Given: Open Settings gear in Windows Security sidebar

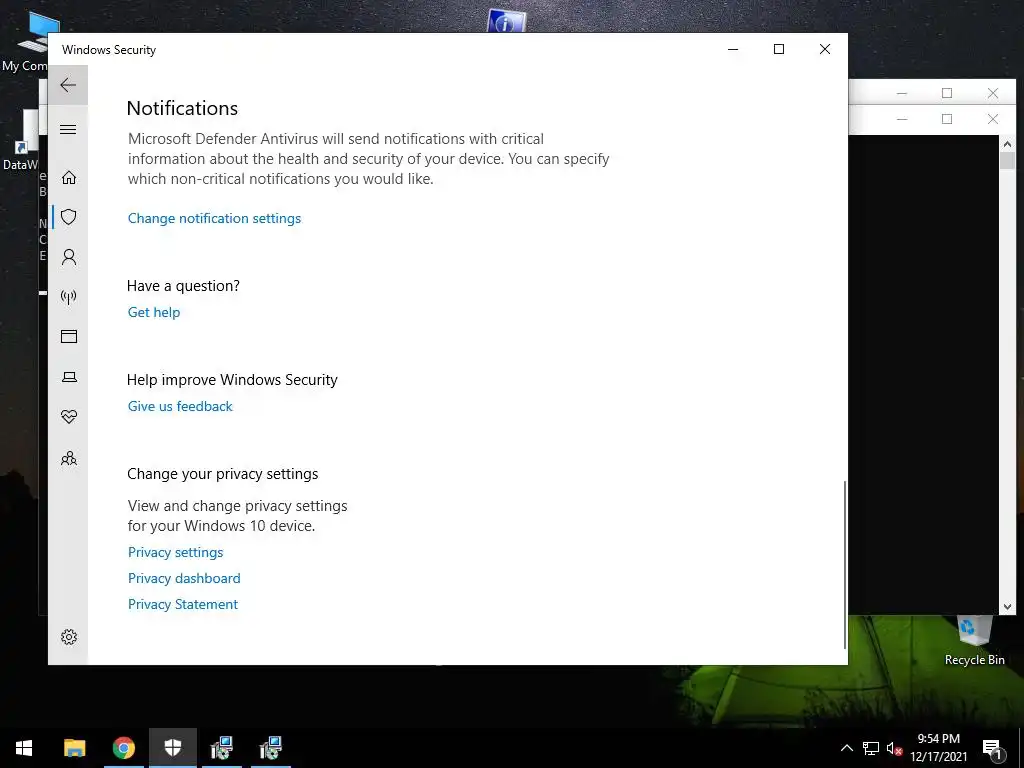Looking at the screenshot, I should pyautogui.click(x=69, y=637).
